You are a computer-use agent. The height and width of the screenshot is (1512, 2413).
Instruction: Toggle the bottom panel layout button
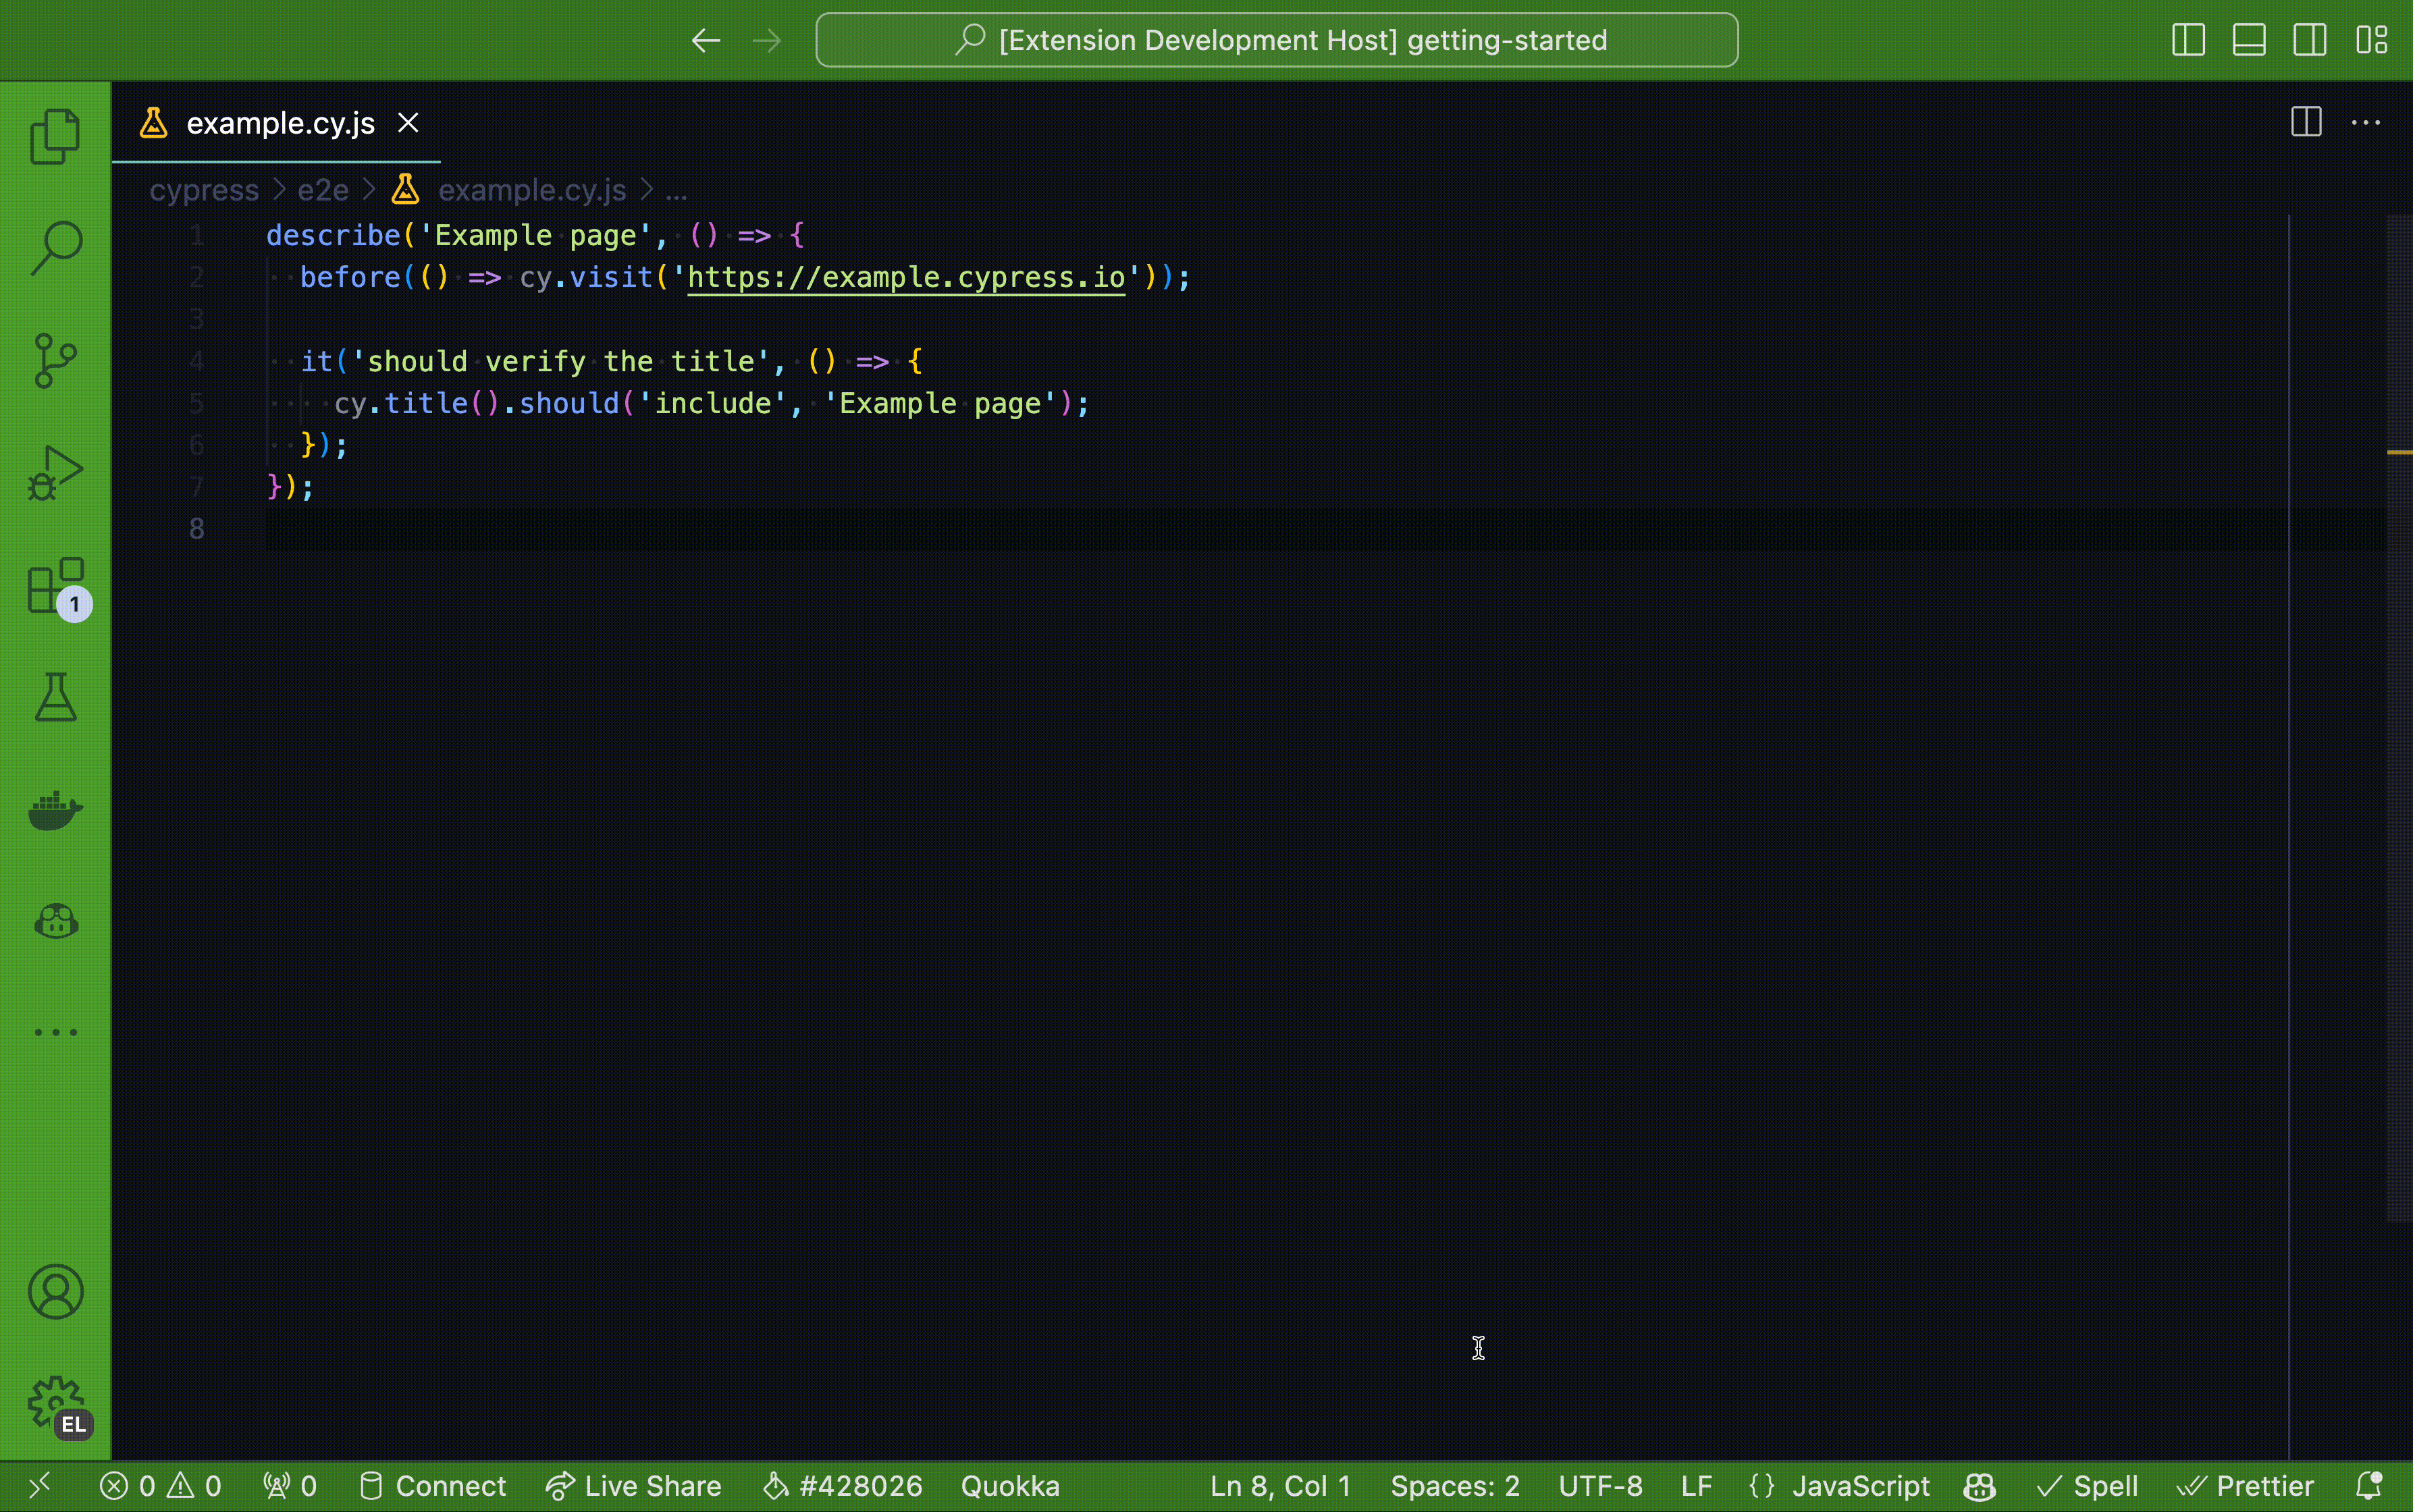pos(2249,40)
